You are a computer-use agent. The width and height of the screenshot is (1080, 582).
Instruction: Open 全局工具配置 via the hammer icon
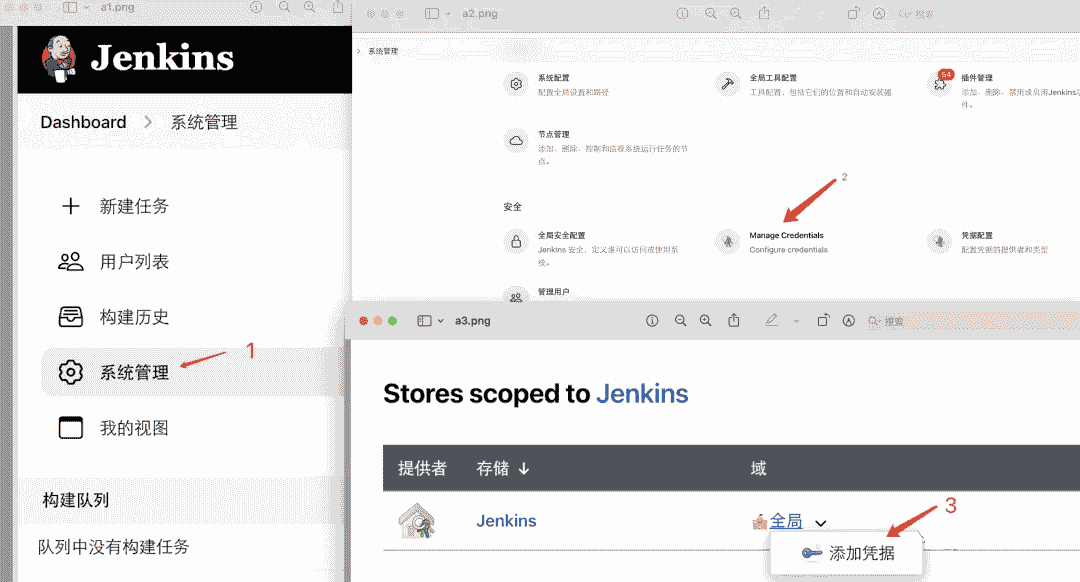pos(728,84)
